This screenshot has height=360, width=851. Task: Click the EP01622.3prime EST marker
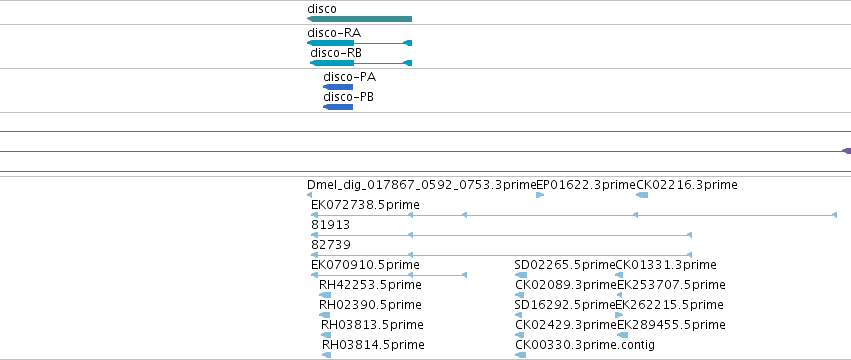click(x=540, y=195)
